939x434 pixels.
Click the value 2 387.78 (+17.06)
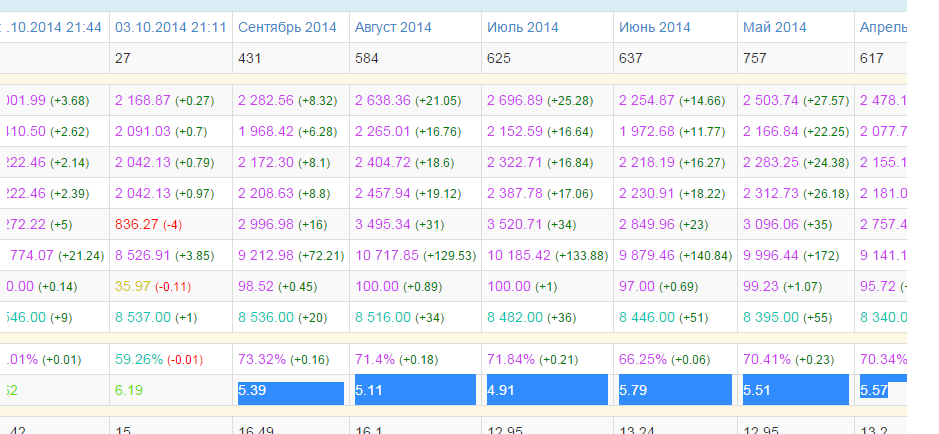[540, 194]
